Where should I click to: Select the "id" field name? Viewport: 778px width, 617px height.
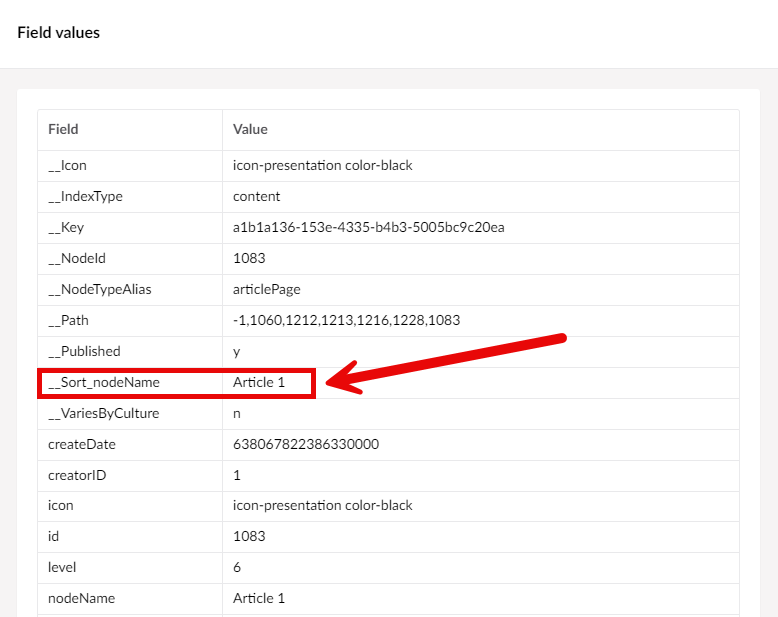(54, 537)
